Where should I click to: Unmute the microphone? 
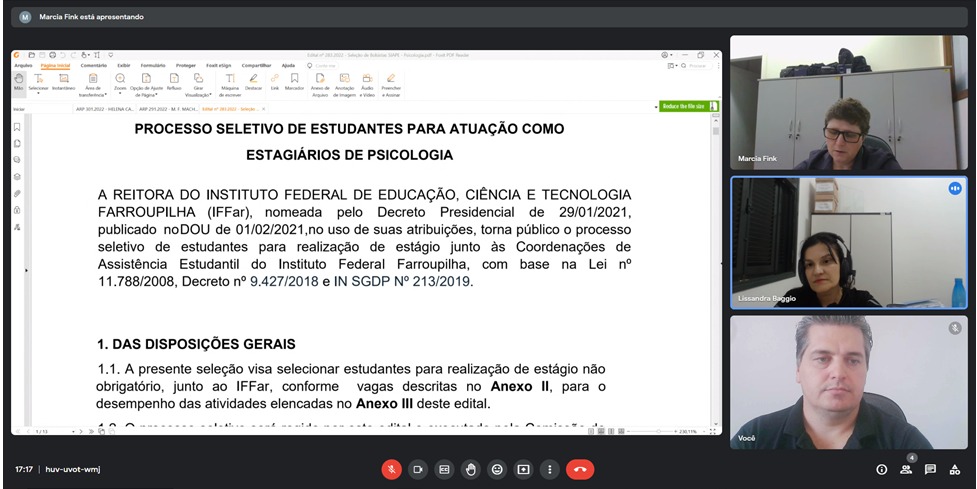(392, 469)
